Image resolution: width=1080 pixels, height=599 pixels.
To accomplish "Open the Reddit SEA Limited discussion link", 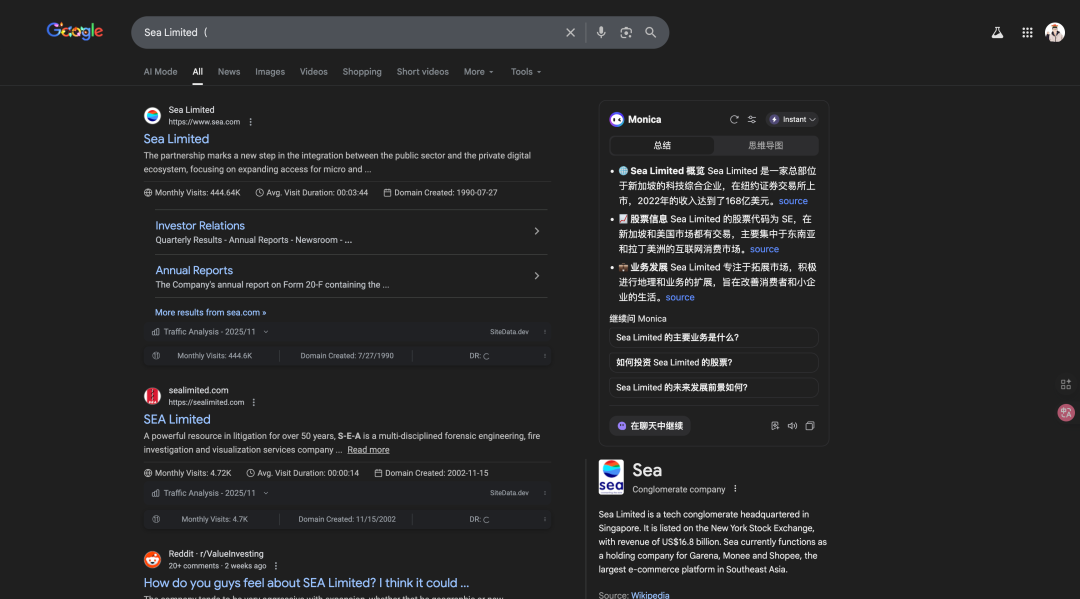I will [x=306, y=583].
